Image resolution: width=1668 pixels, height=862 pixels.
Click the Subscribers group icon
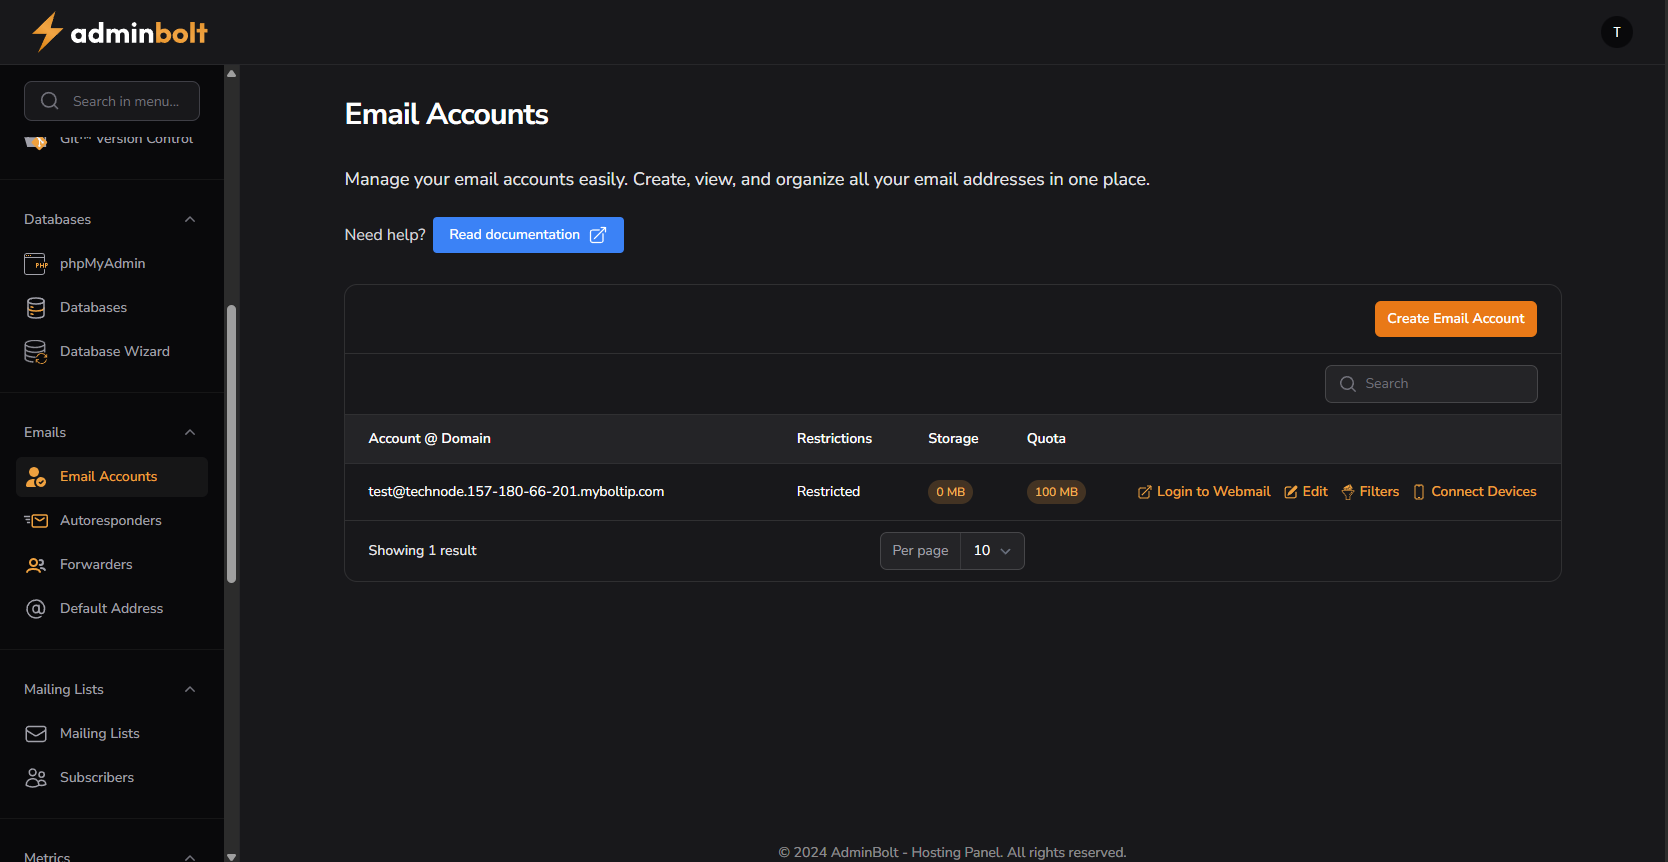(36, 778)
